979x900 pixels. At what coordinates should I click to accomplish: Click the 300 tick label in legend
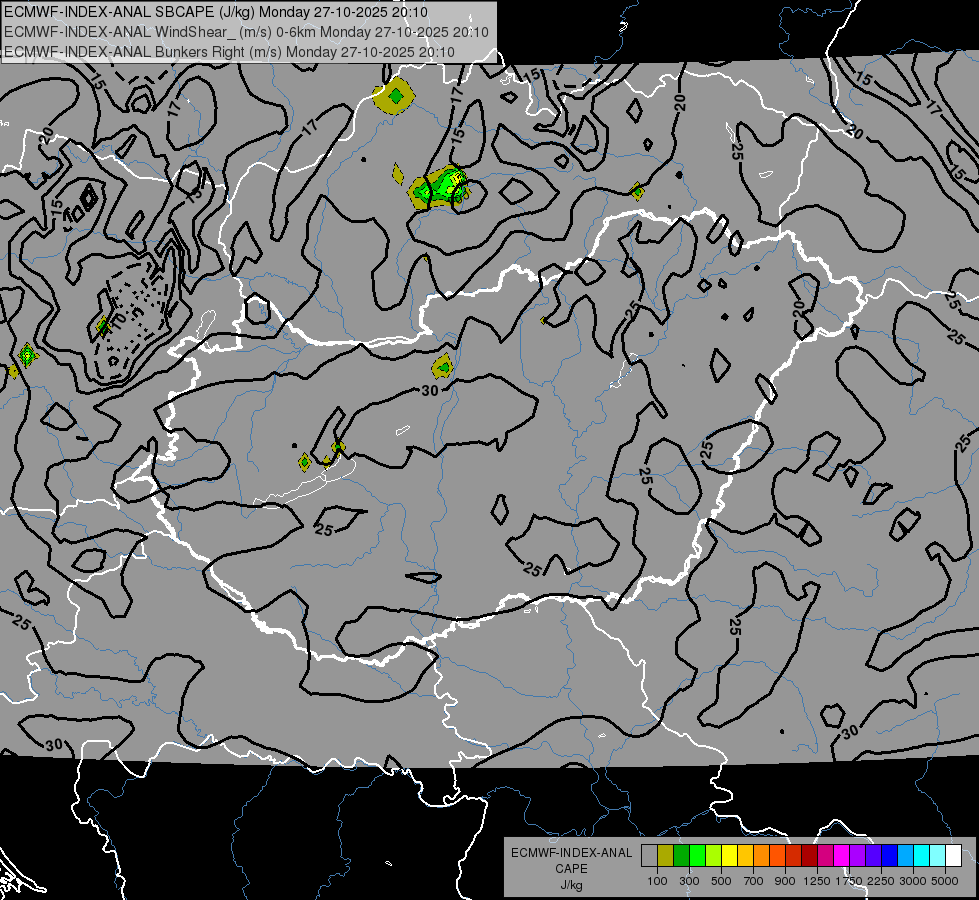pyautogui.click(x=689, y=881)
